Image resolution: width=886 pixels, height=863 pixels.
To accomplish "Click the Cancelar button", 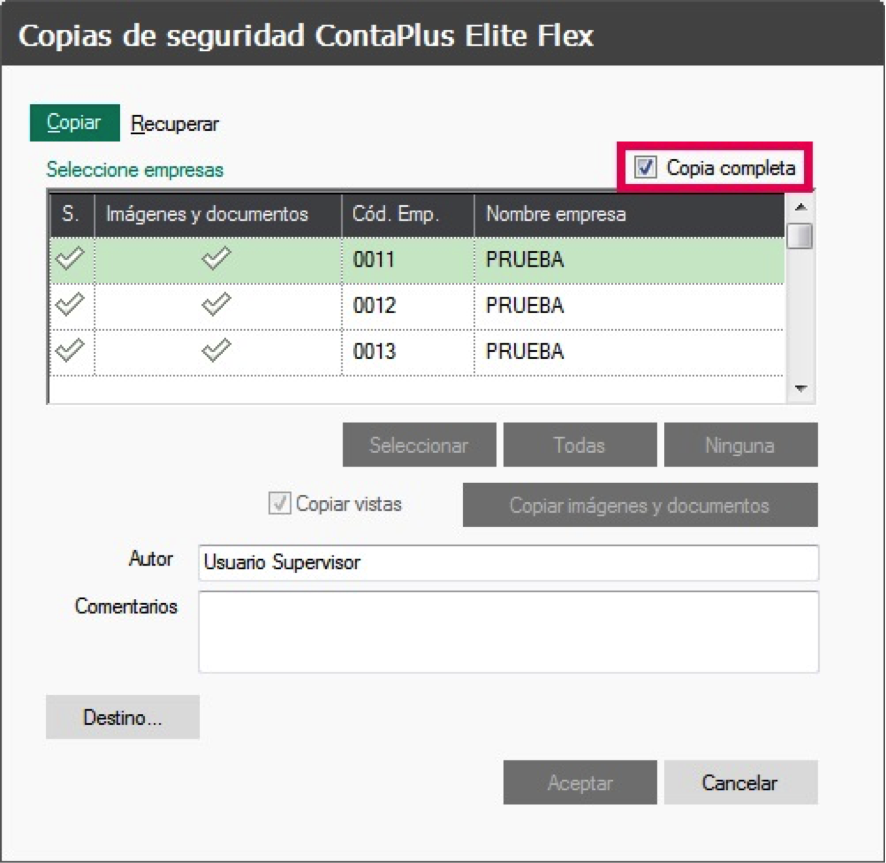I will pos(740,782).
